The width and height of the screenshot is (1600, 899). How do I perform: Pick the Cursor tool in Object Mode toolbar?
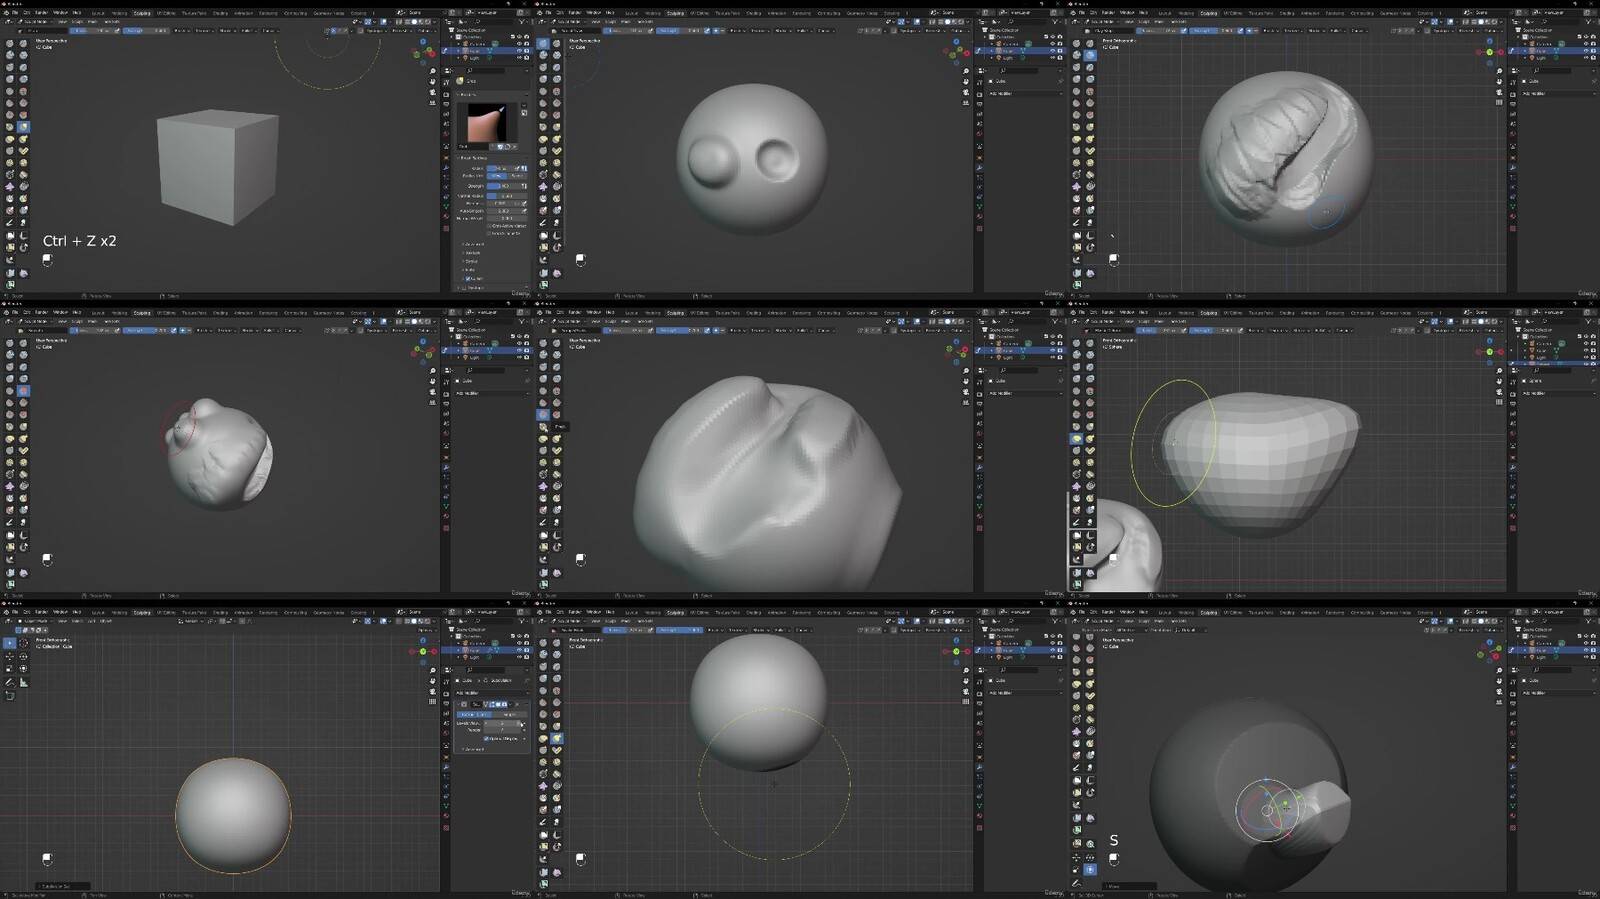(x=23, y=643)
